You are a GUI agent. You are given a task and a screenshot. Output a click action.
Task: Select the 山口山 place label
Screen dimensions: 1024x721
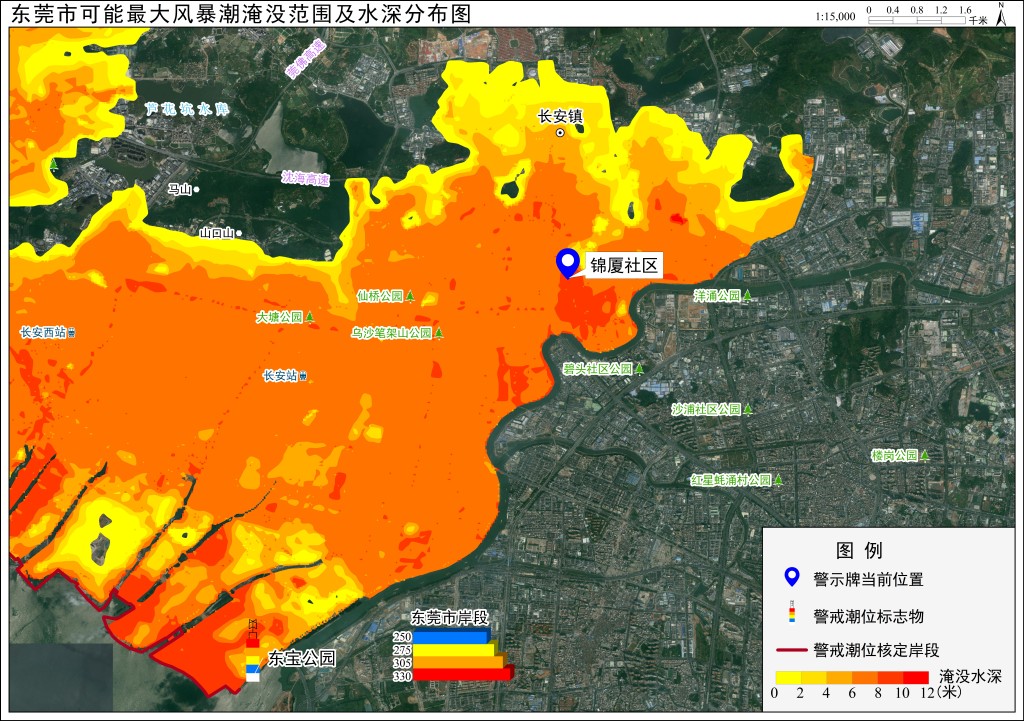(x=217, y=232)
